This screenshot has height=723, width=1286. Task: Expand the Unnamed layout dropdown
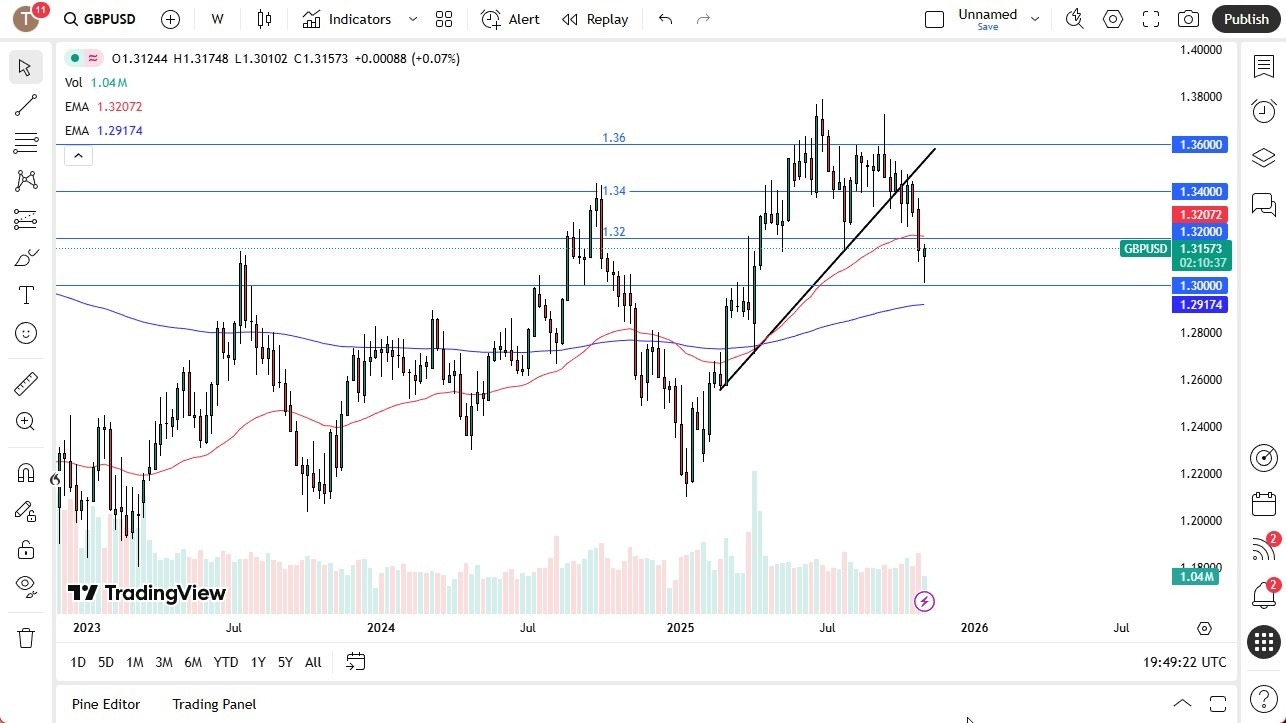pos(1035,18)
